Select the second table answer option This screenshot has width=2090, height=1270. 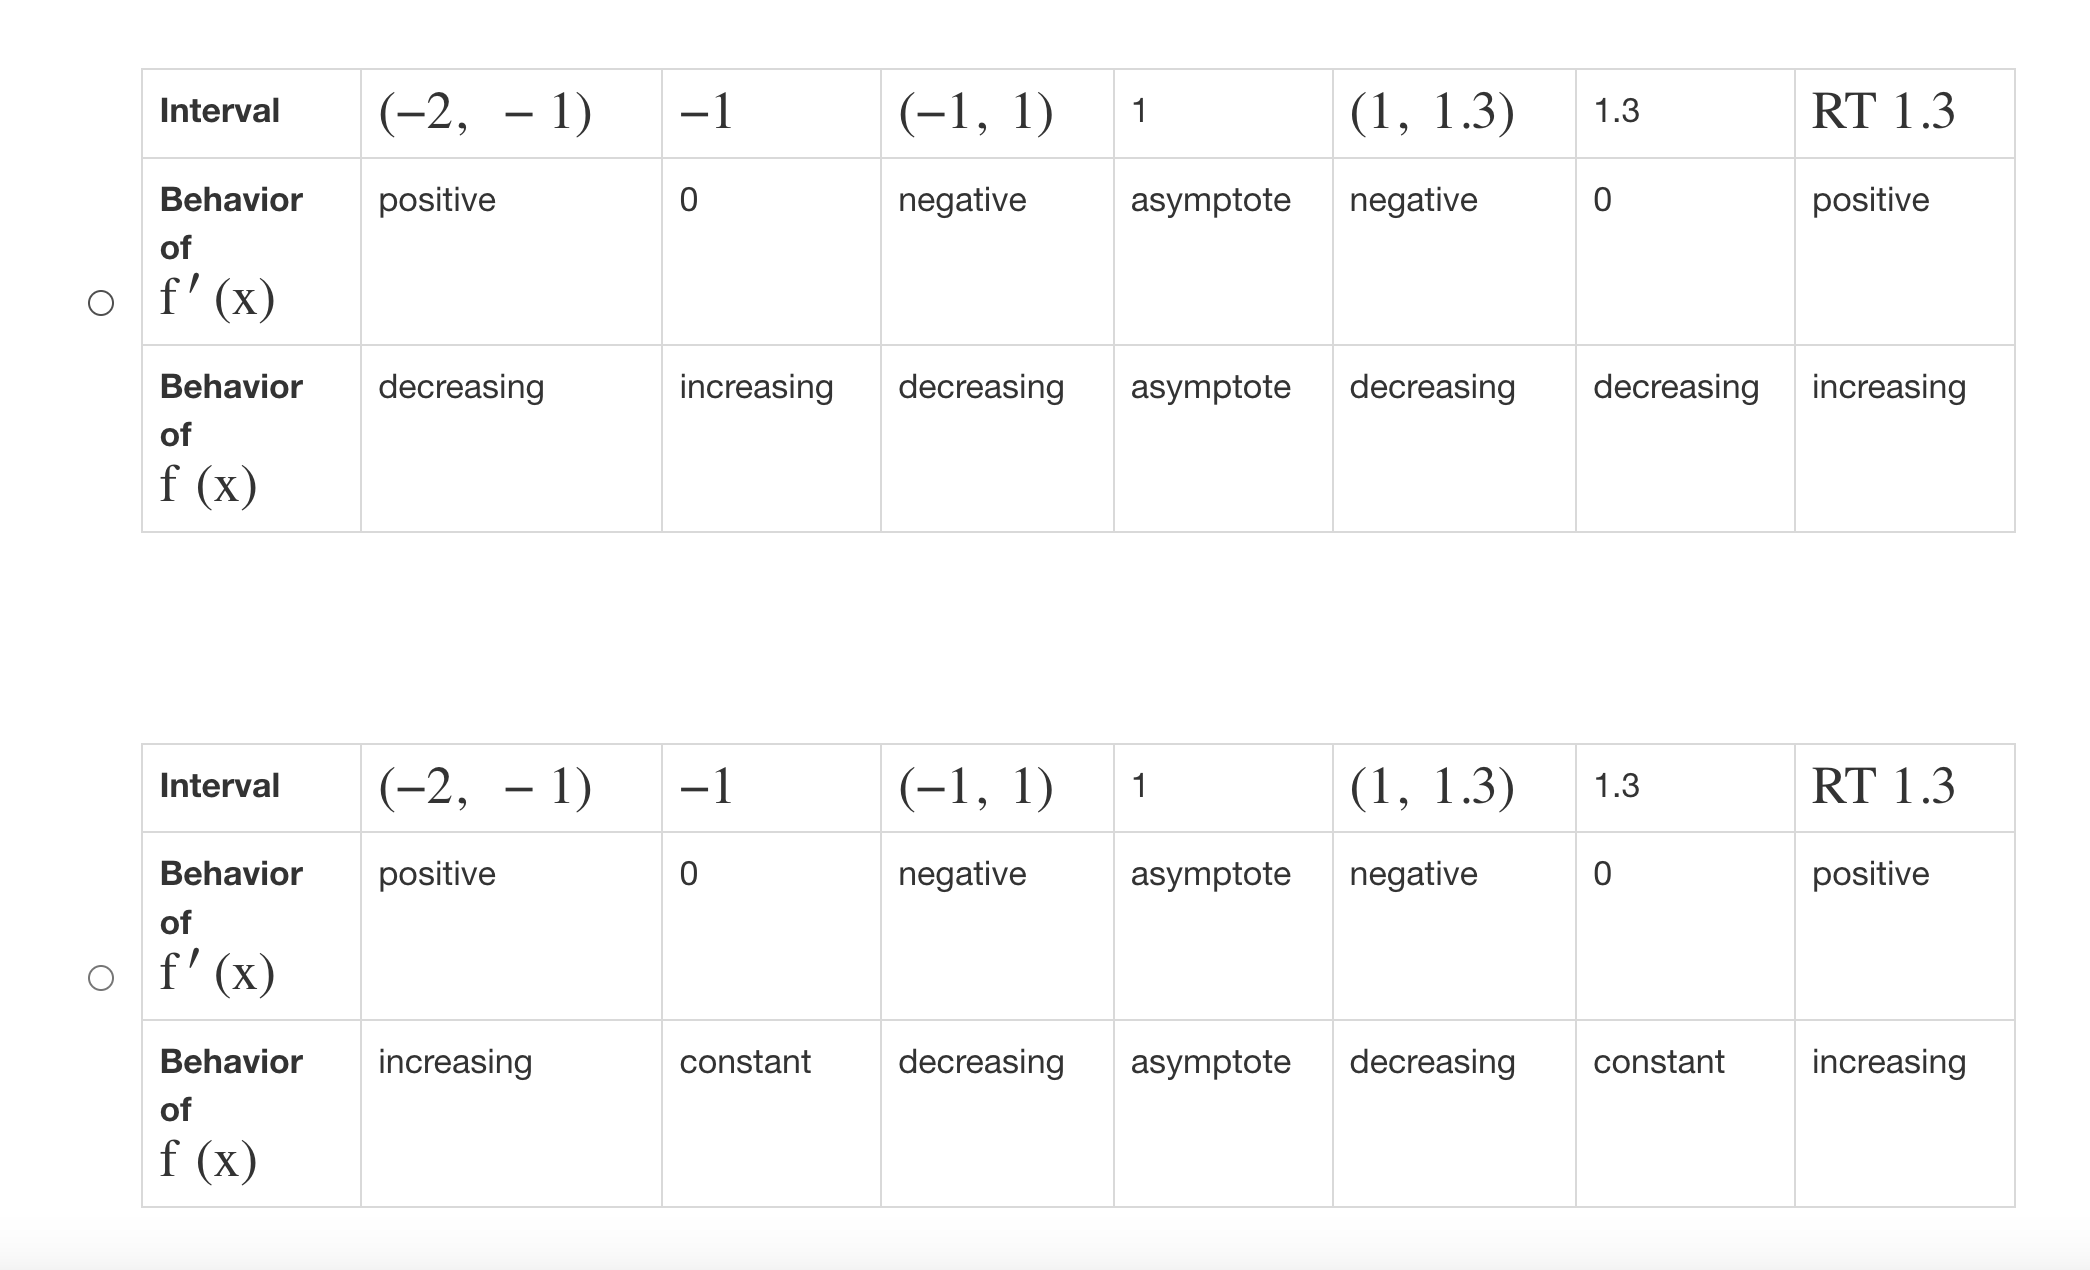tap(100, 975)
